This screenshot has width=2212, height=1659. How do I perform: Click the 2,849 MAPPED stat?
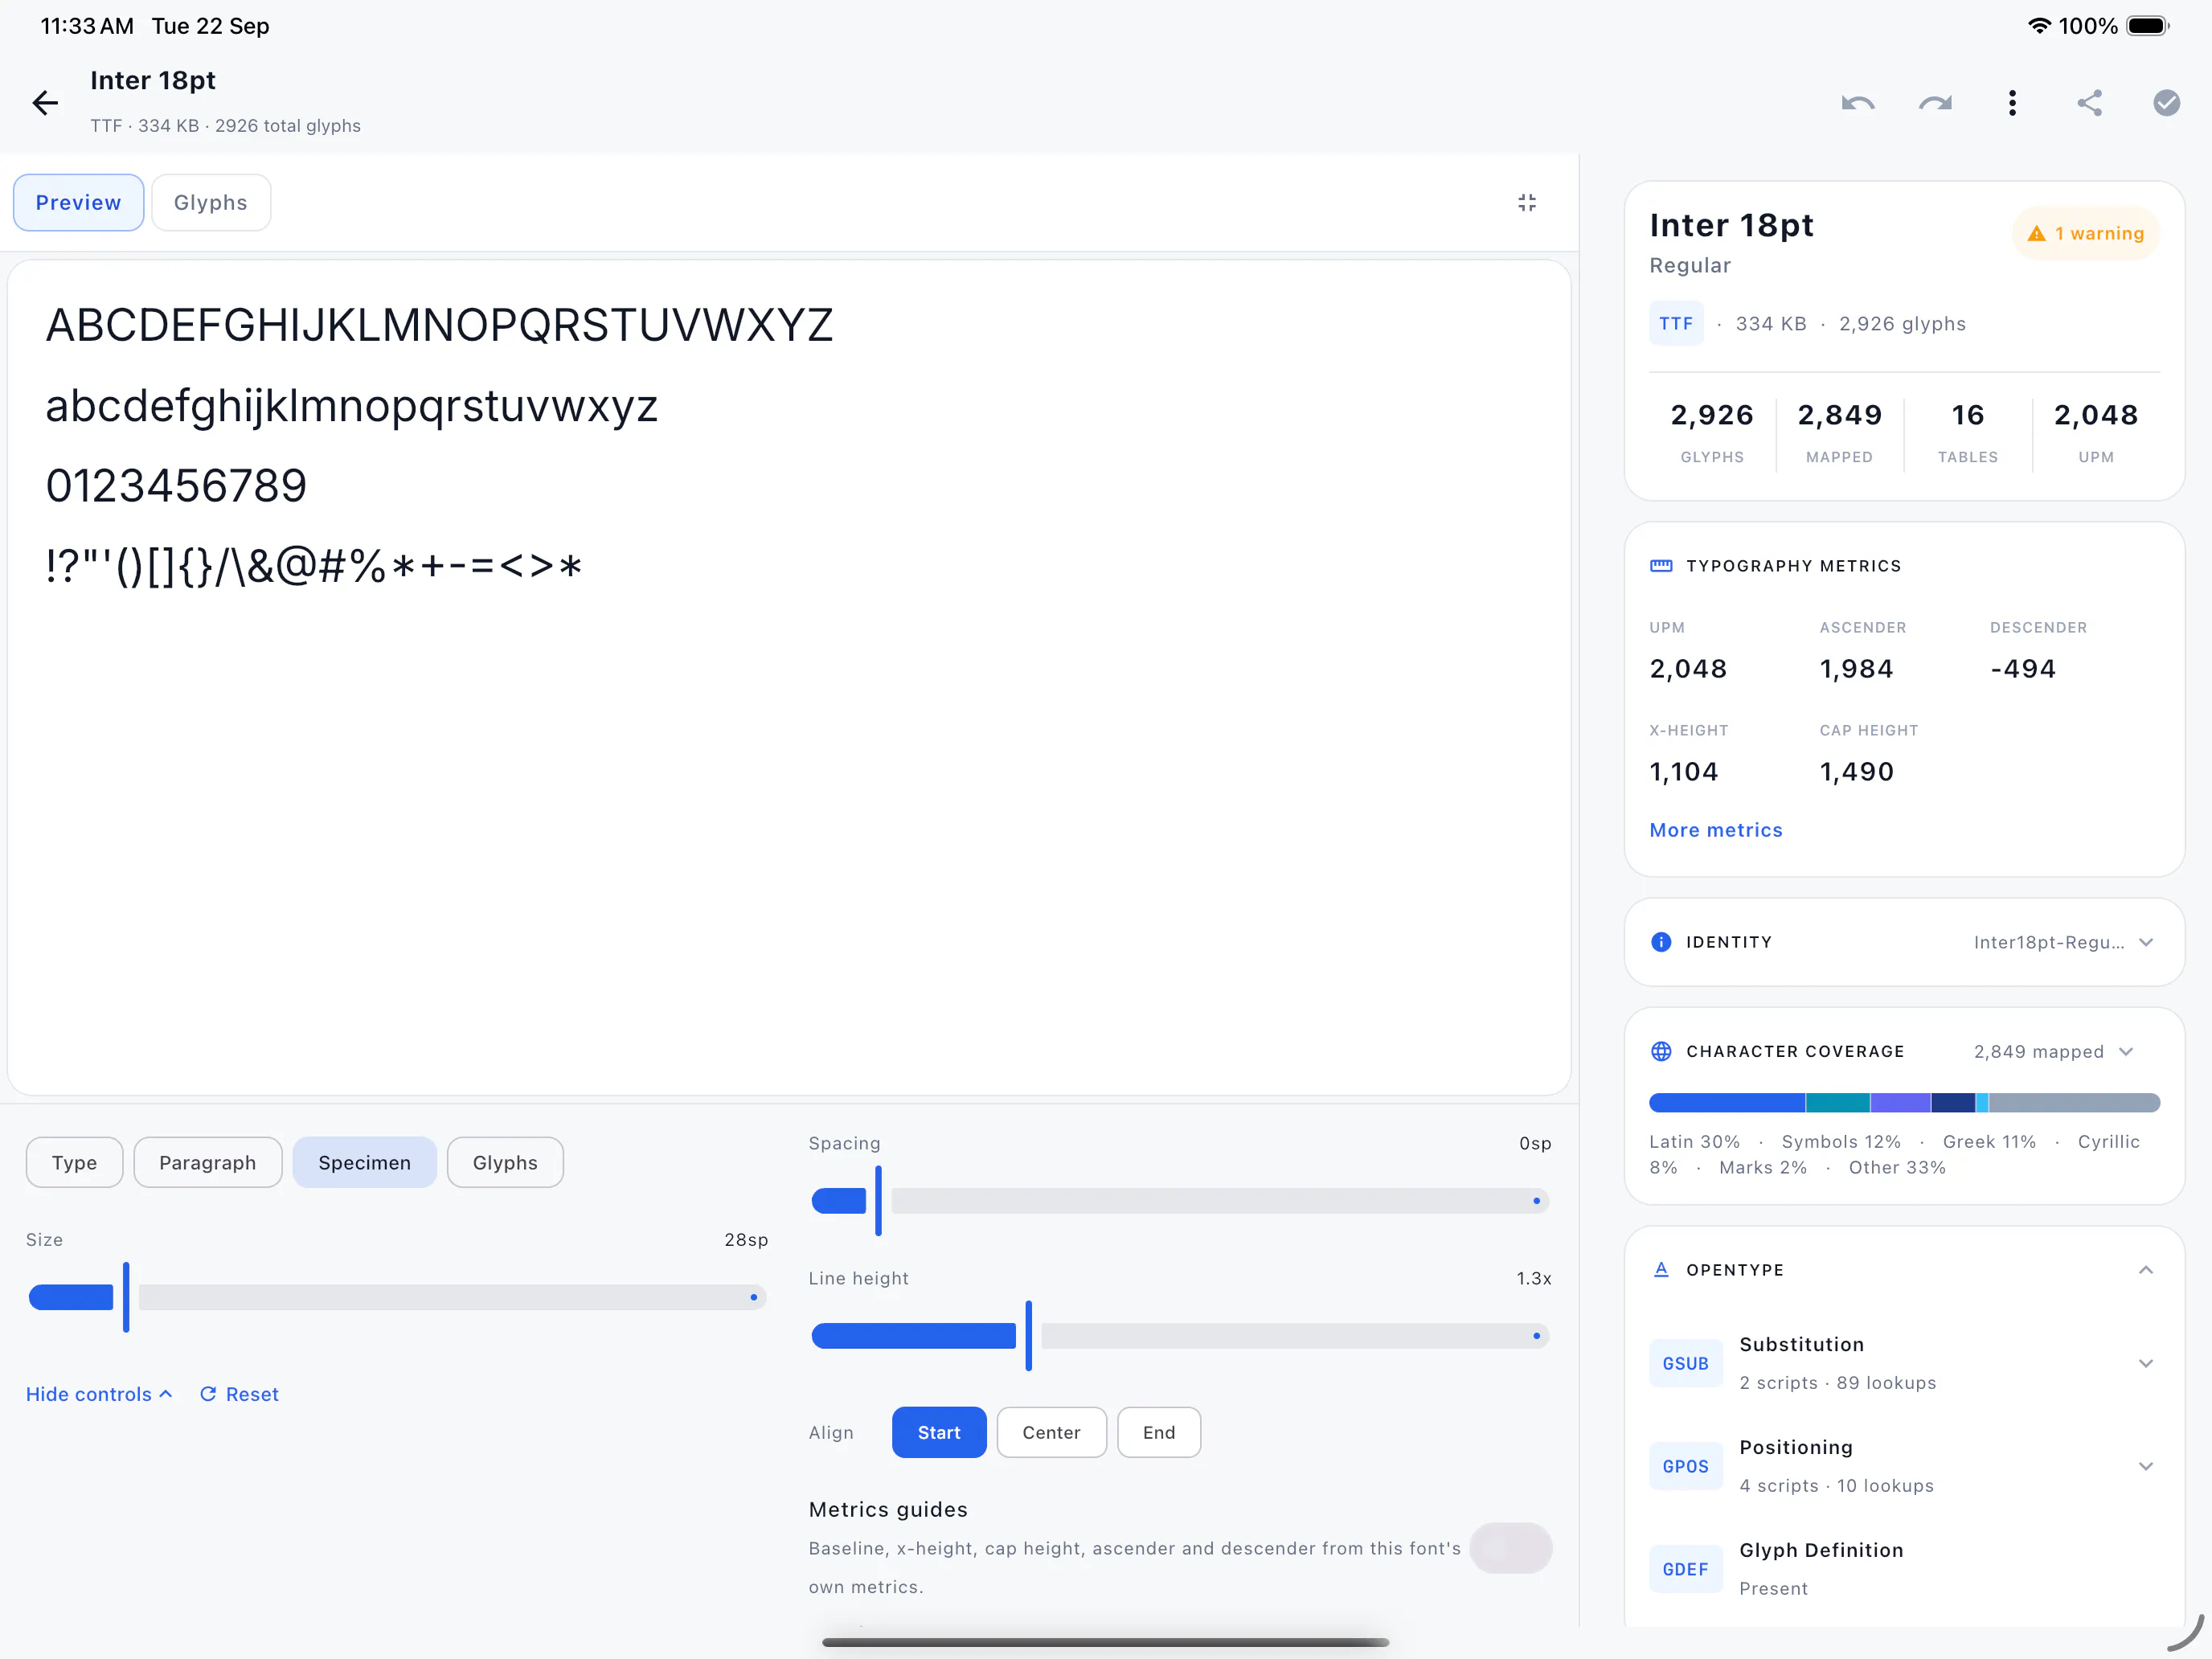(1840, 434)
